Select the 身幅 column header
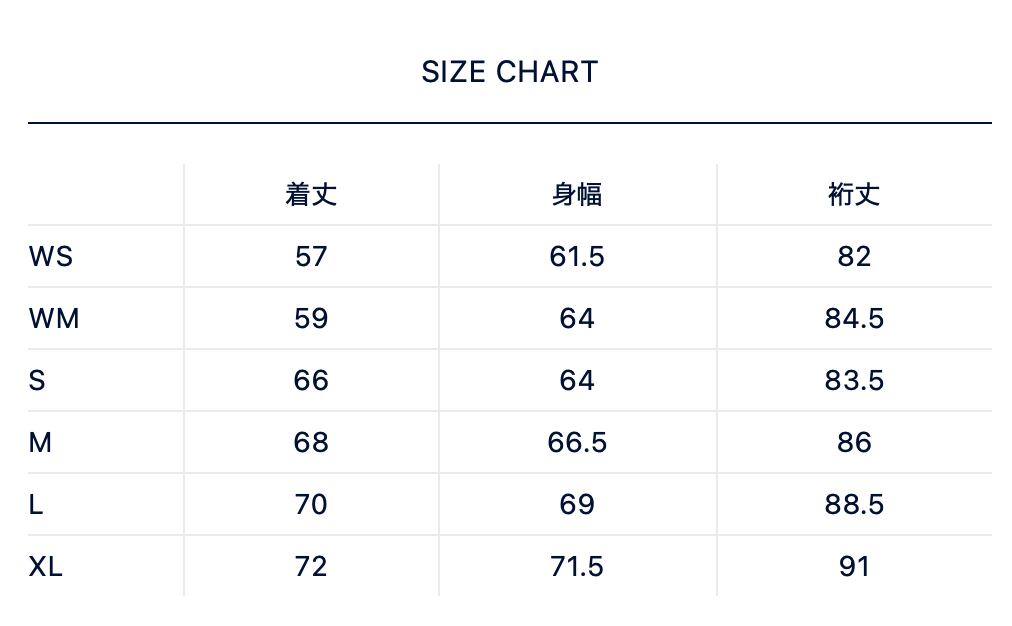 point(577,194)
